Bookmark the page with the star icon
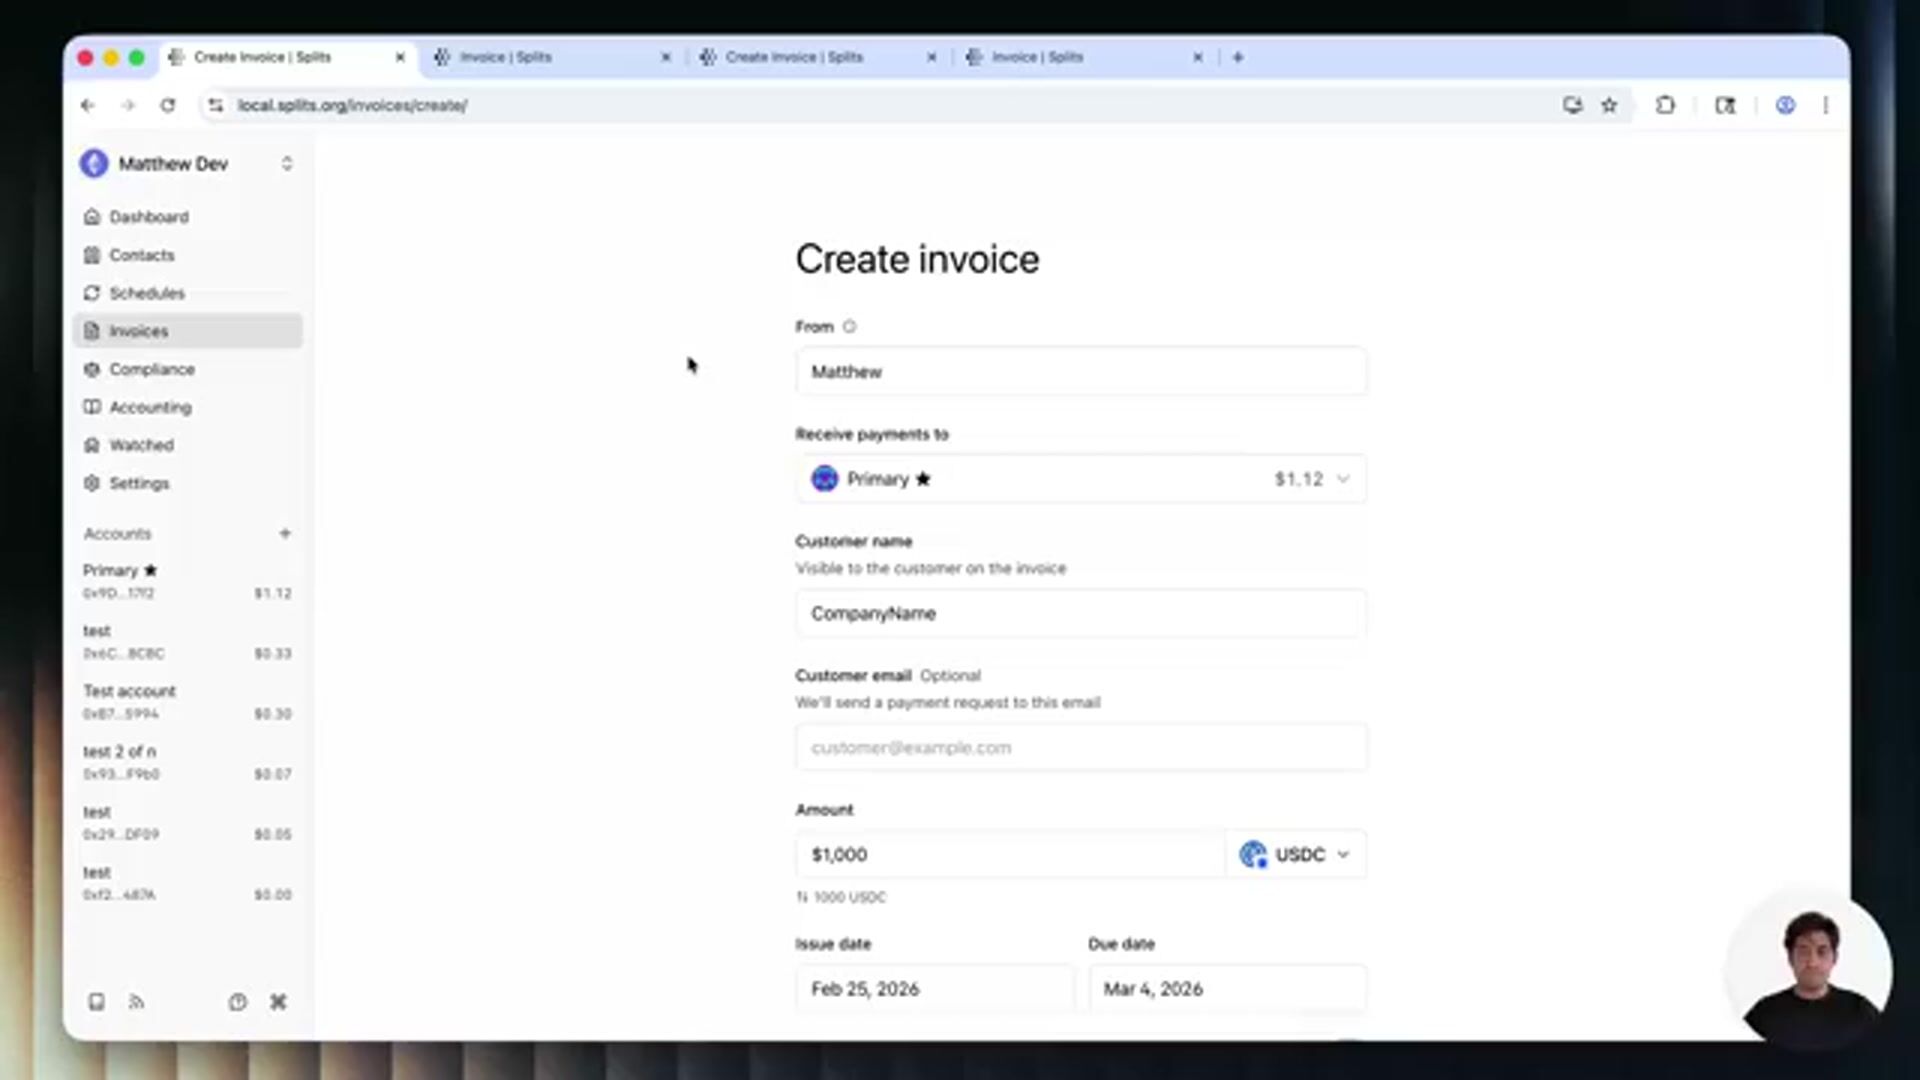The image size is (1920, 1080). coord(1609,105)
